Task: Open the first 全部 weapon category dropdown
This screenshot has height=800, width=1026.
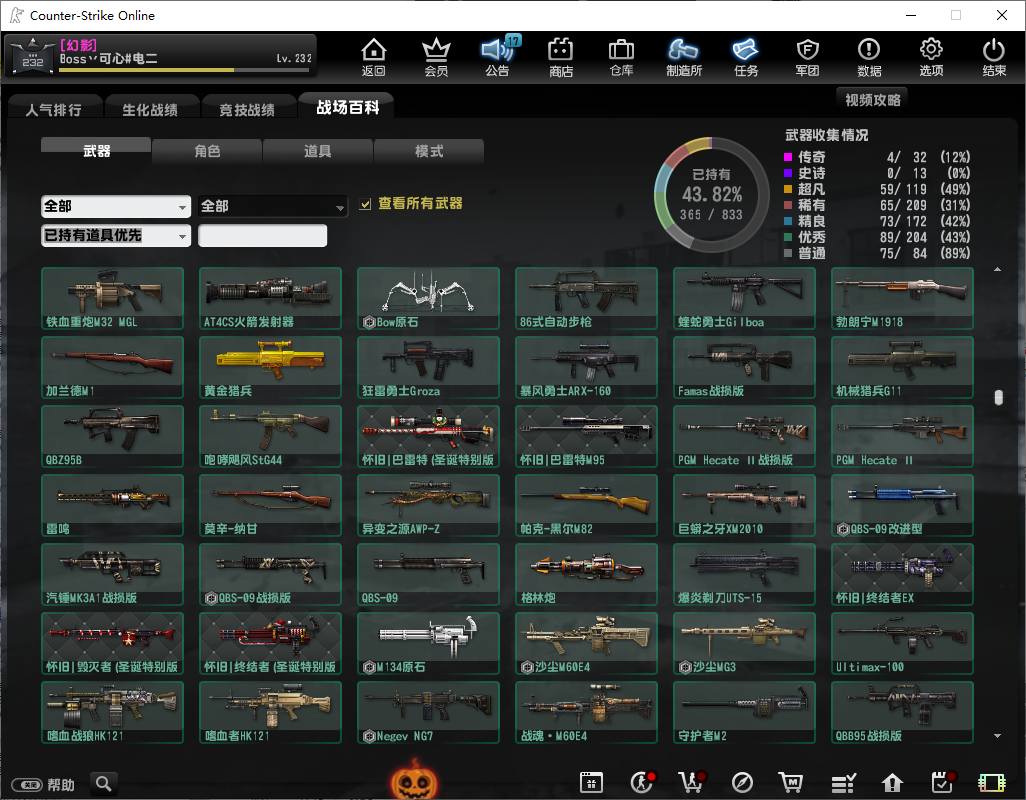Action: [116, 207]
